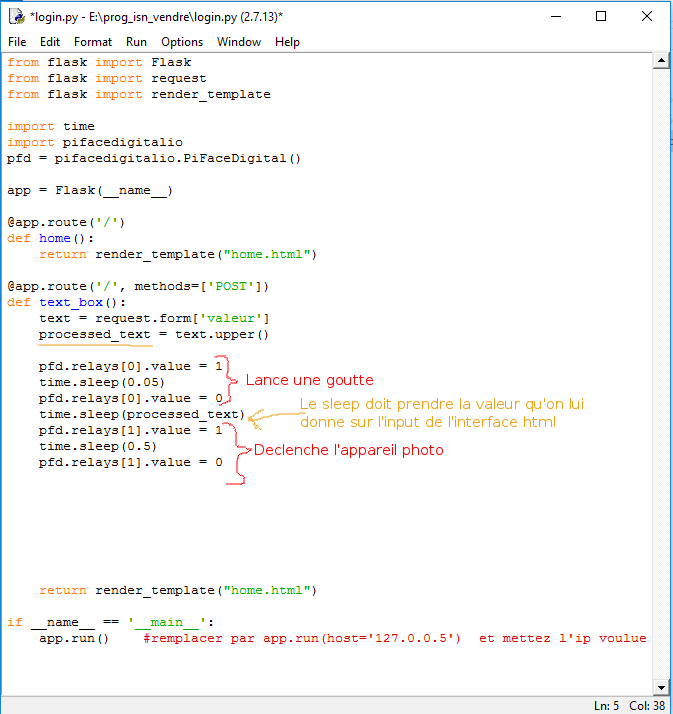Click the scroll up arrow of the editor

coord(661,61)
